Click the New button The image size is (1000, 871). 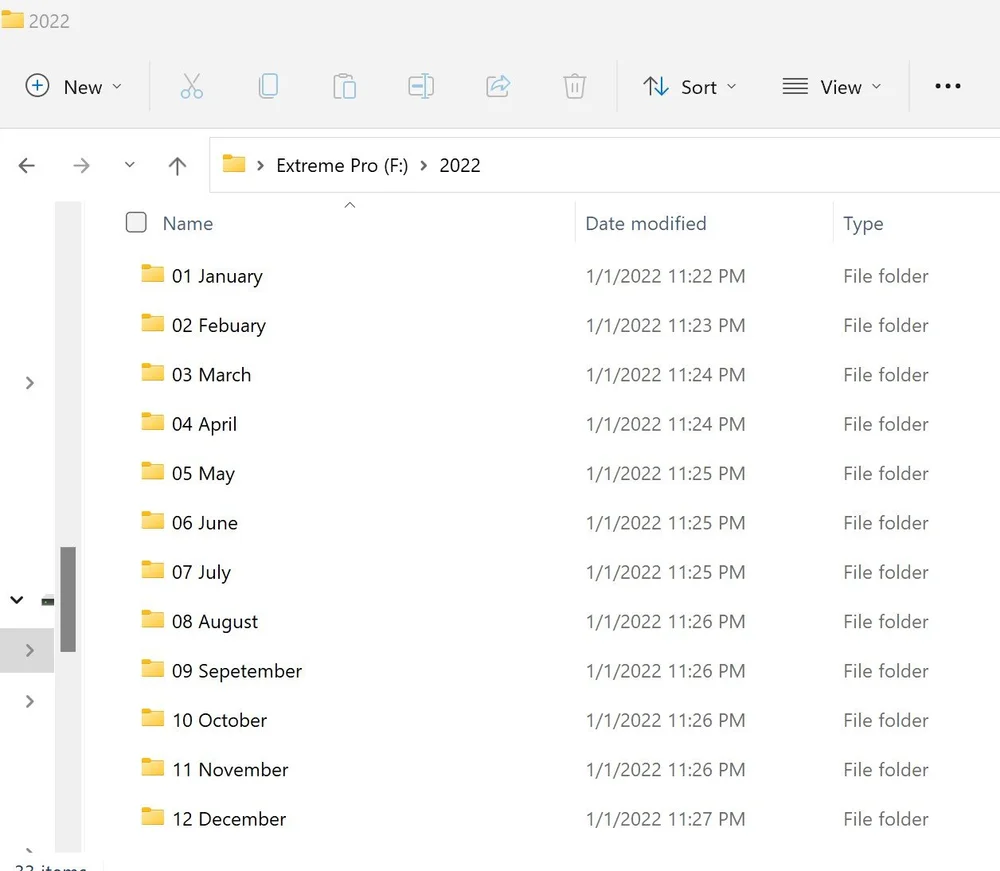click(74, 86)
